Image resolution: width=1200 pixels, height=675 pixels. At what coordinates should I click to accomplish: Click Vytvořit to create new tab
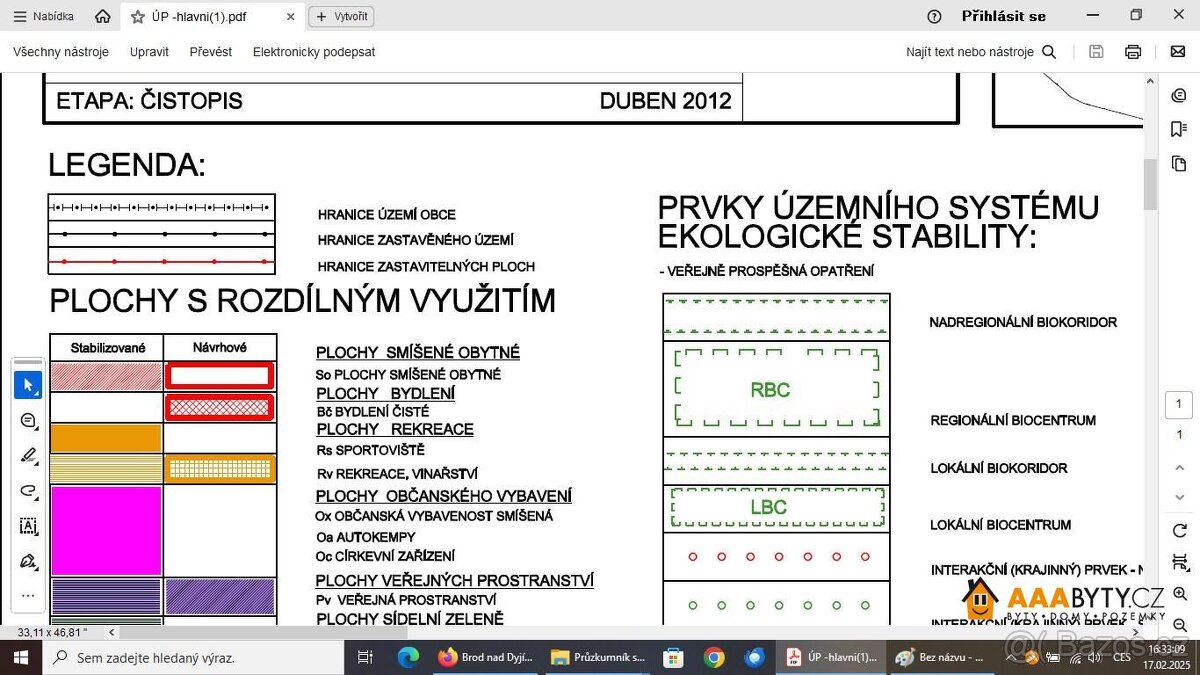coord(341,16)
